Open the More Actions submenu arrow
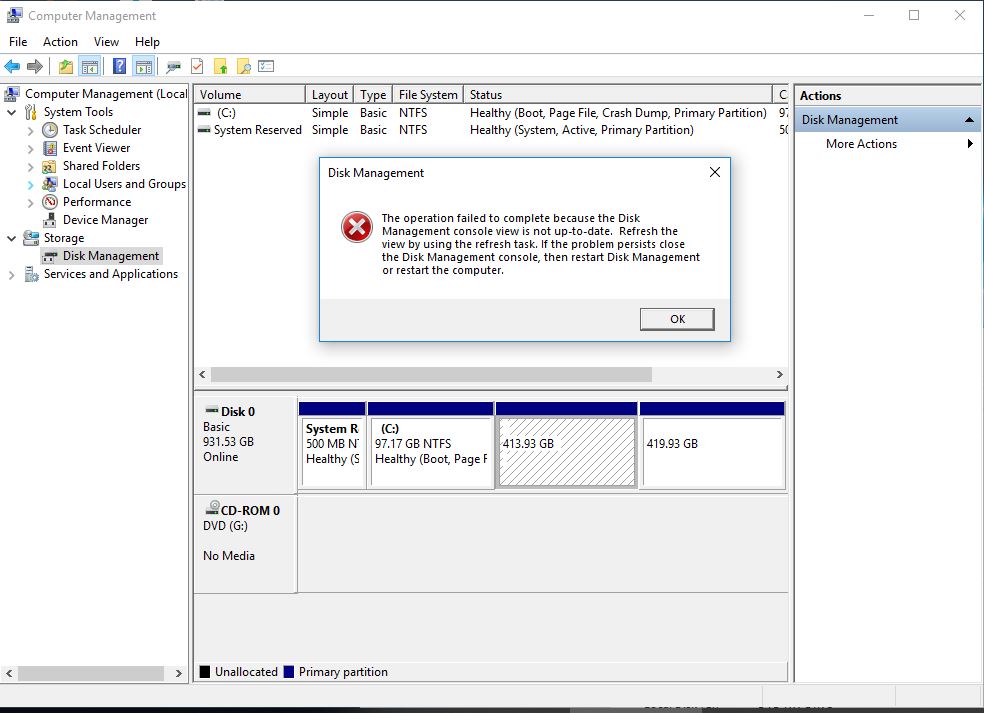 click(970, 144)
